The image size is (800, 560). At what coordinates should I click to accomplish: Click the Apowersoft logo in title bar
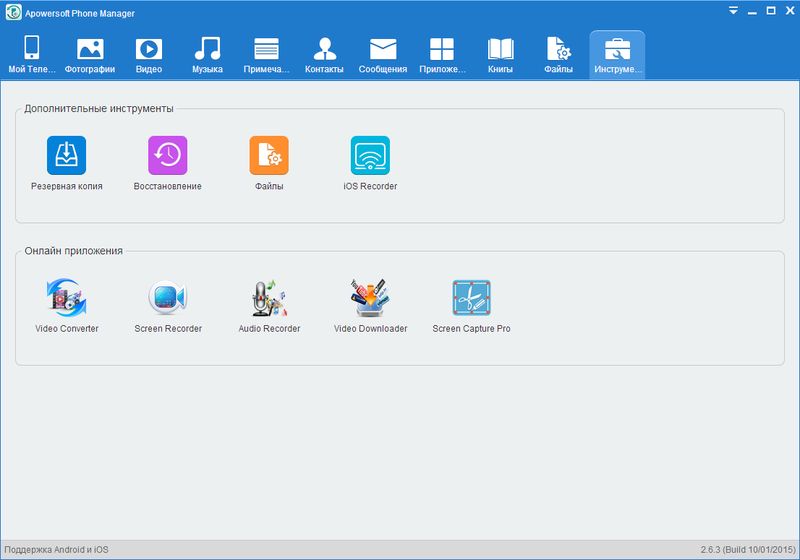[x=13, y=12]
